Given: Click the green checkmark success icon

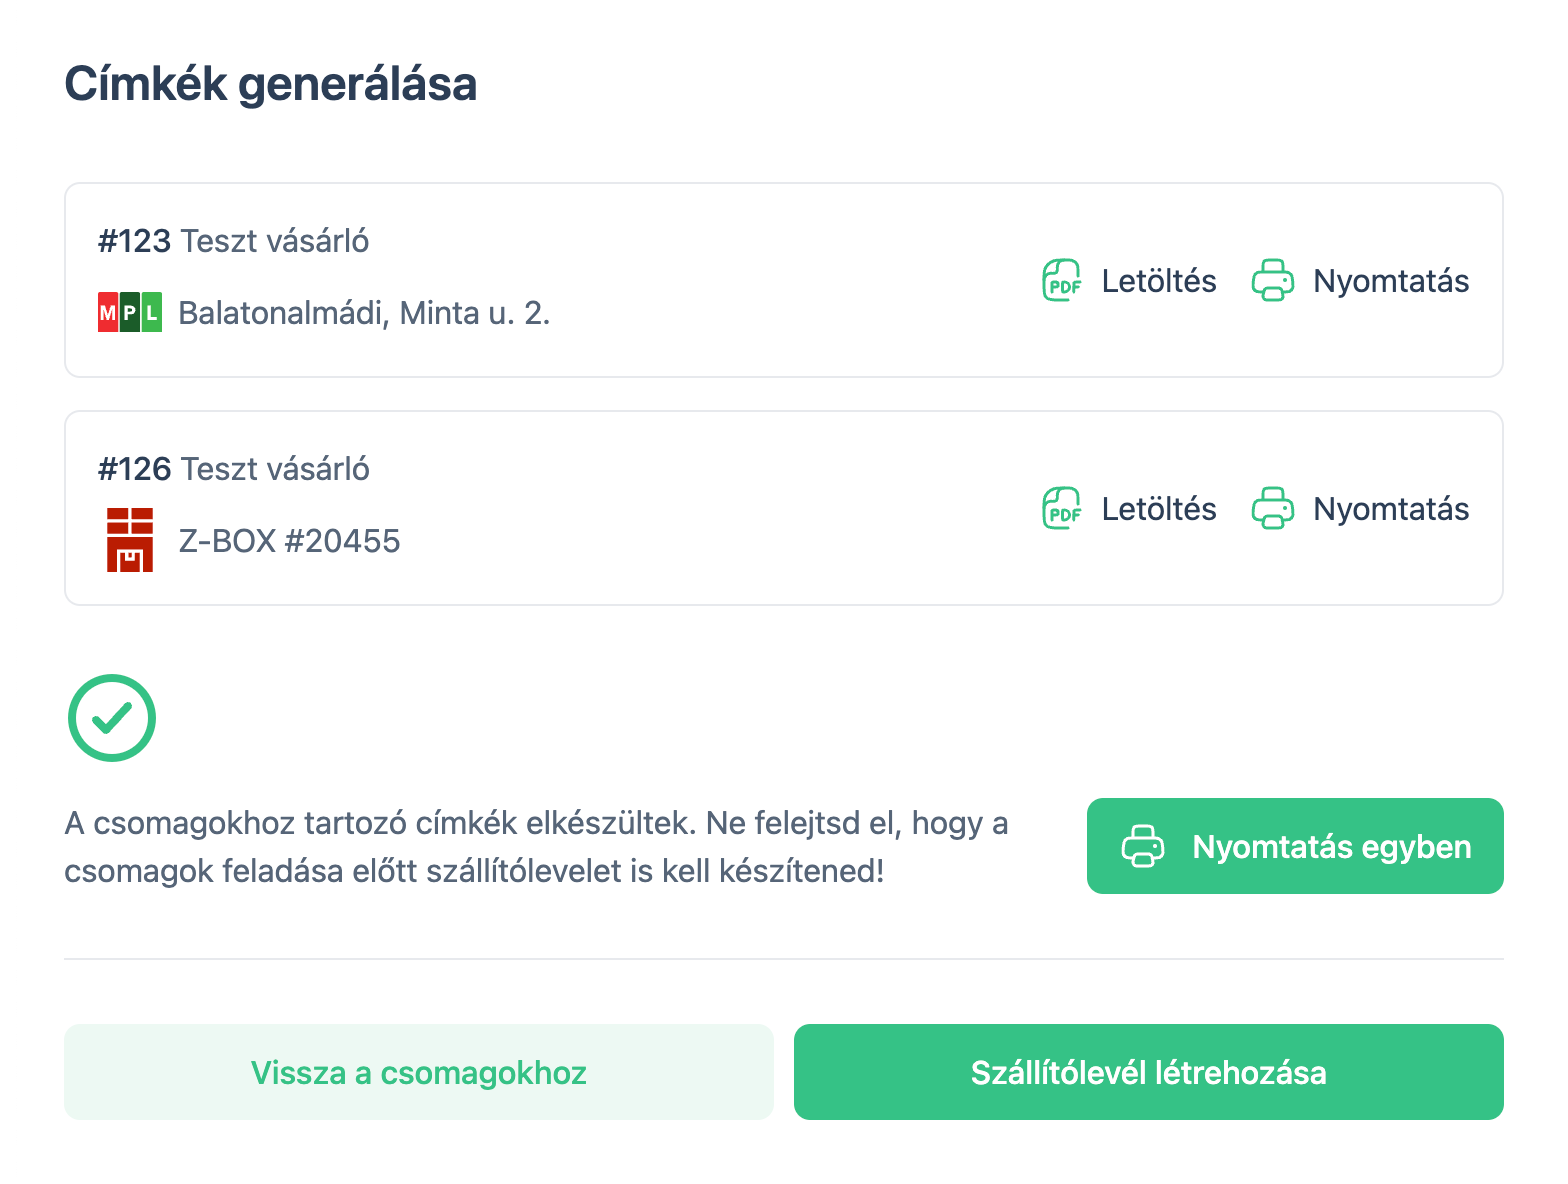Looking at the screenshot, I should coord(112,718).
